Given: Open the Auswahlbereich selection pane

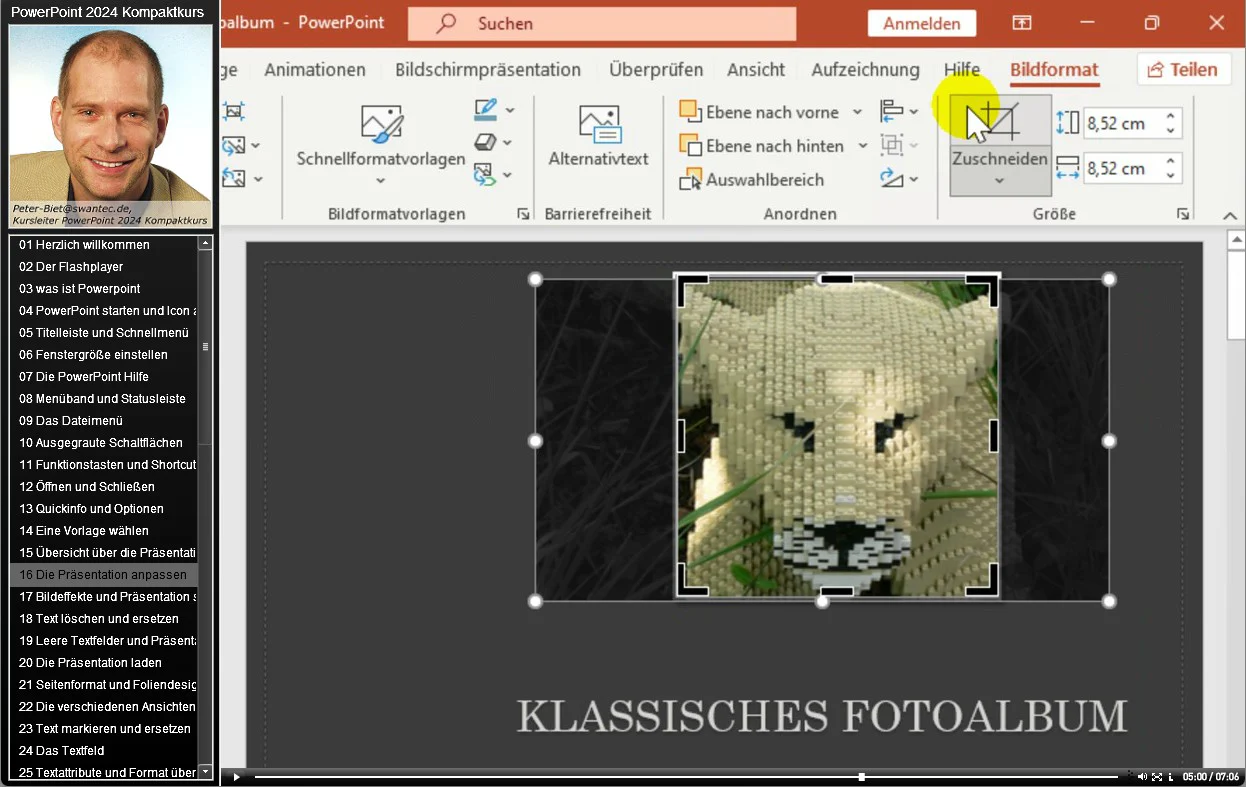Looking at the screenshot, I should pyautogui.click(x=752, y=180).
